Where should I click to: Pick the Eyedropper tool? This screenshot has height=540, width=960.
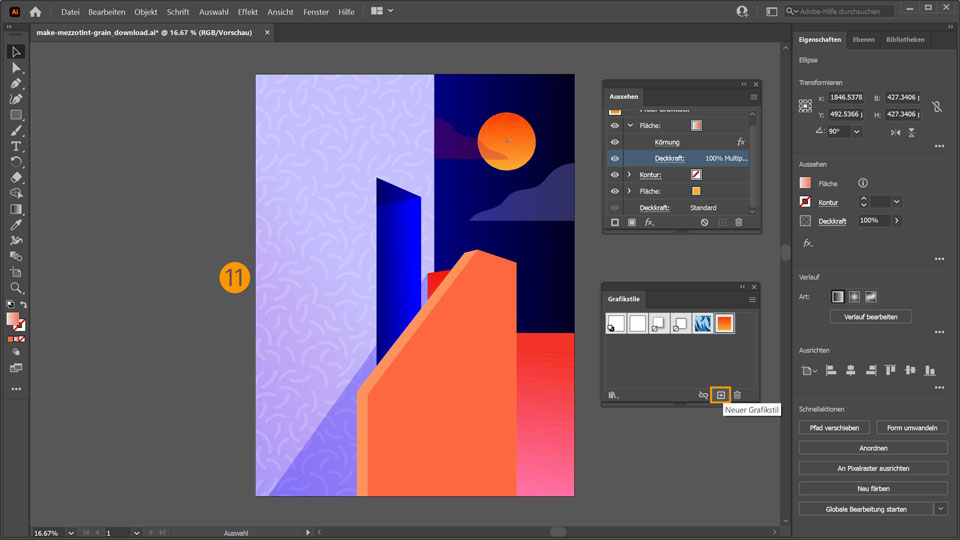coord(16,225)
